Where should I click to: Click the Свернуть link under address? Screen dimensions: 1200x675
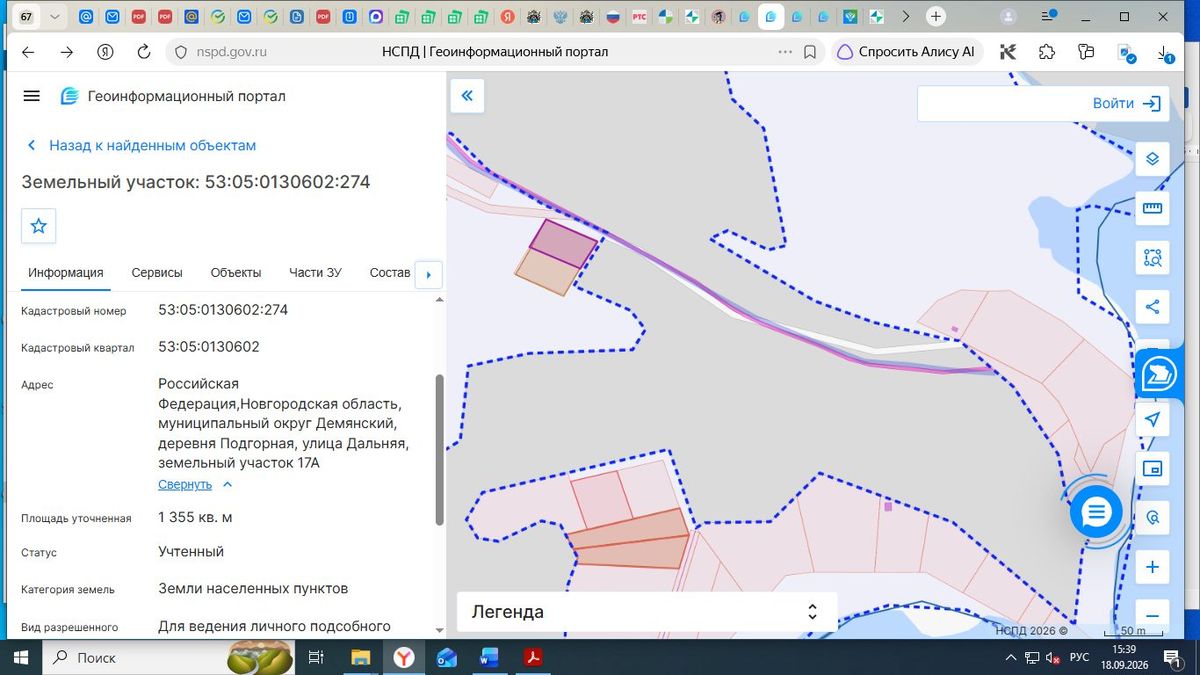pyautogui.click(x=185, y=484)
